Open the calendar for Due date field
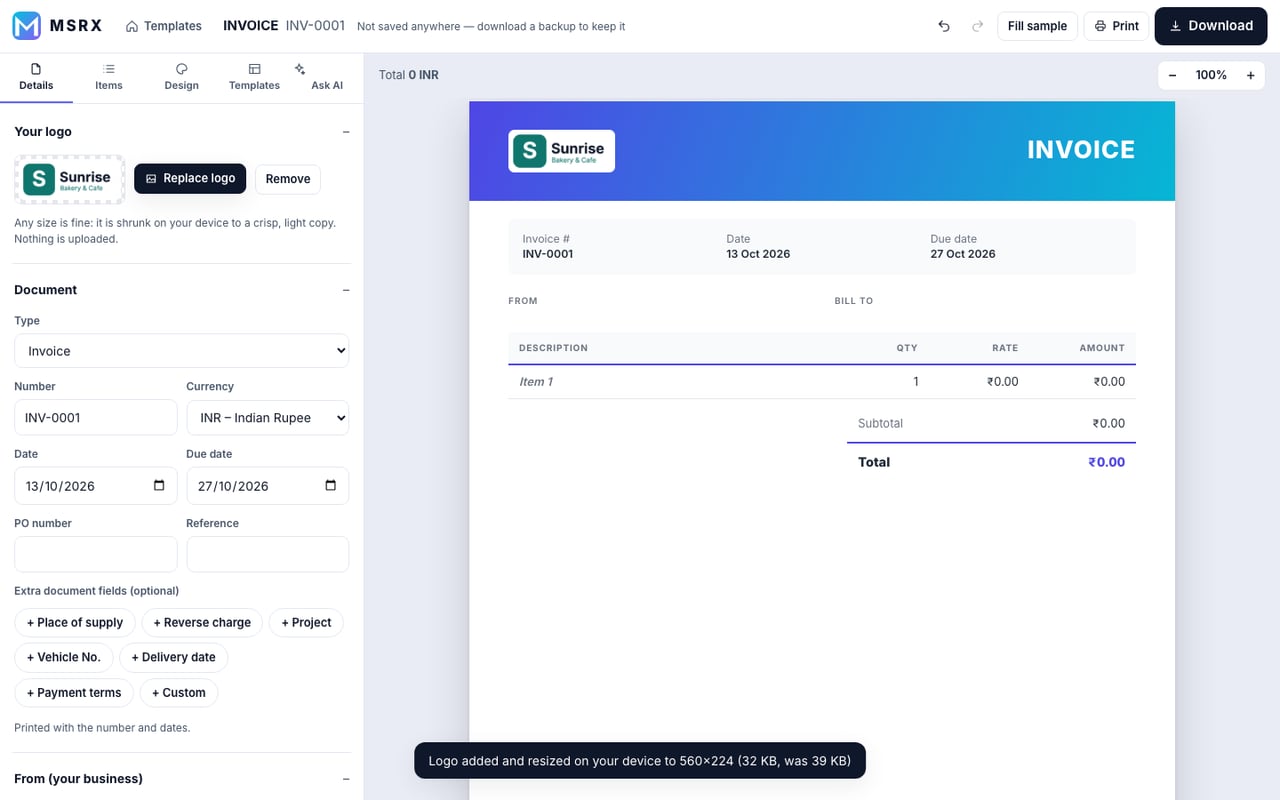The width and height of the screenshot is (1280, 800). pyautogui.click(x=331, y=486)
